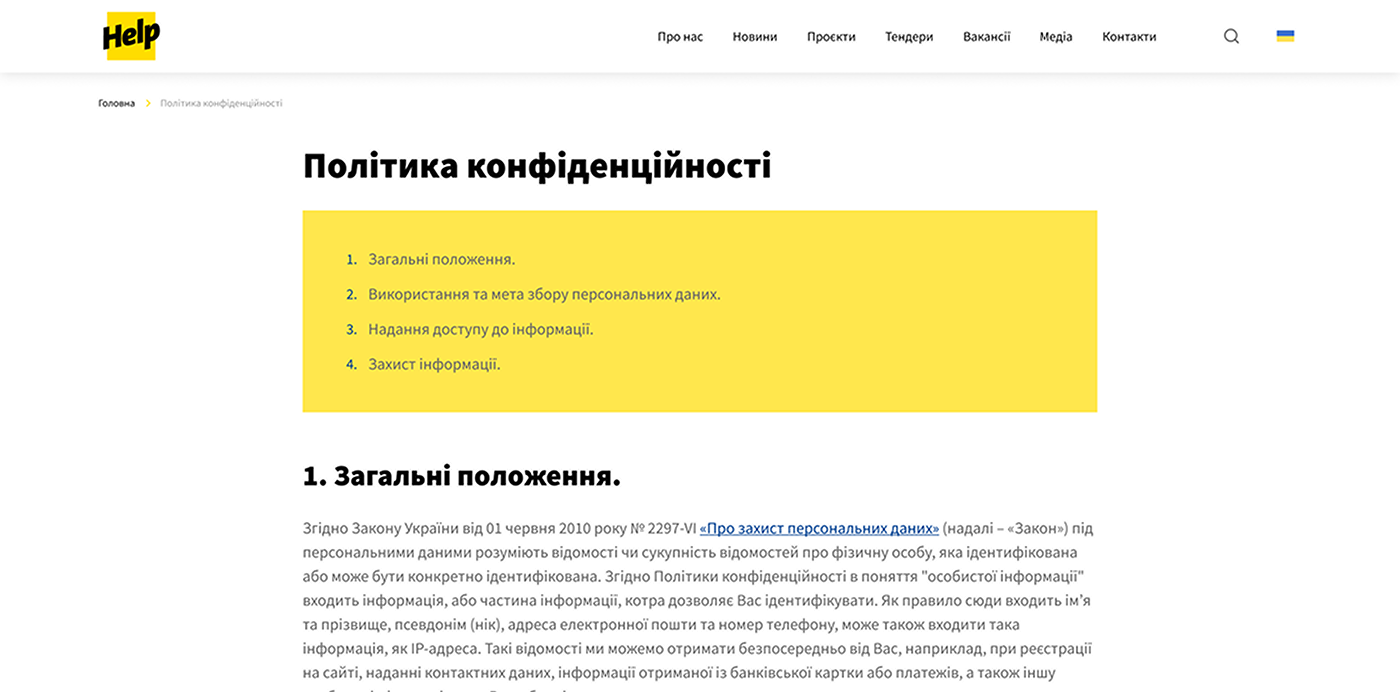Jump to Захист інформації contents item
Viewport: 1400px width, 692px height.
[434, 364]
